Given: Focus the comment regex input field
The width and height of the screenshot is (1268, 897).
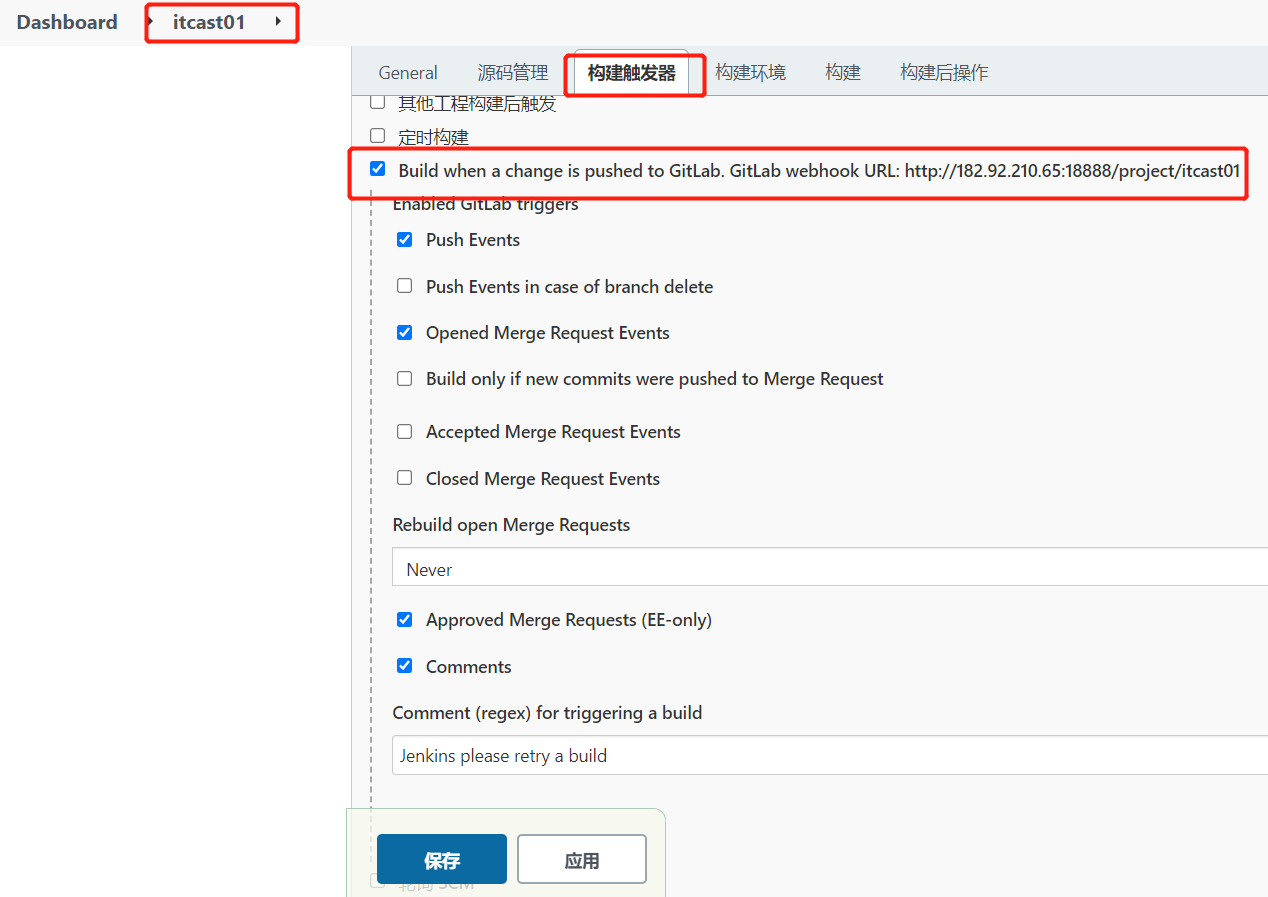Looking at the screenshot, I should pos(830,755).
